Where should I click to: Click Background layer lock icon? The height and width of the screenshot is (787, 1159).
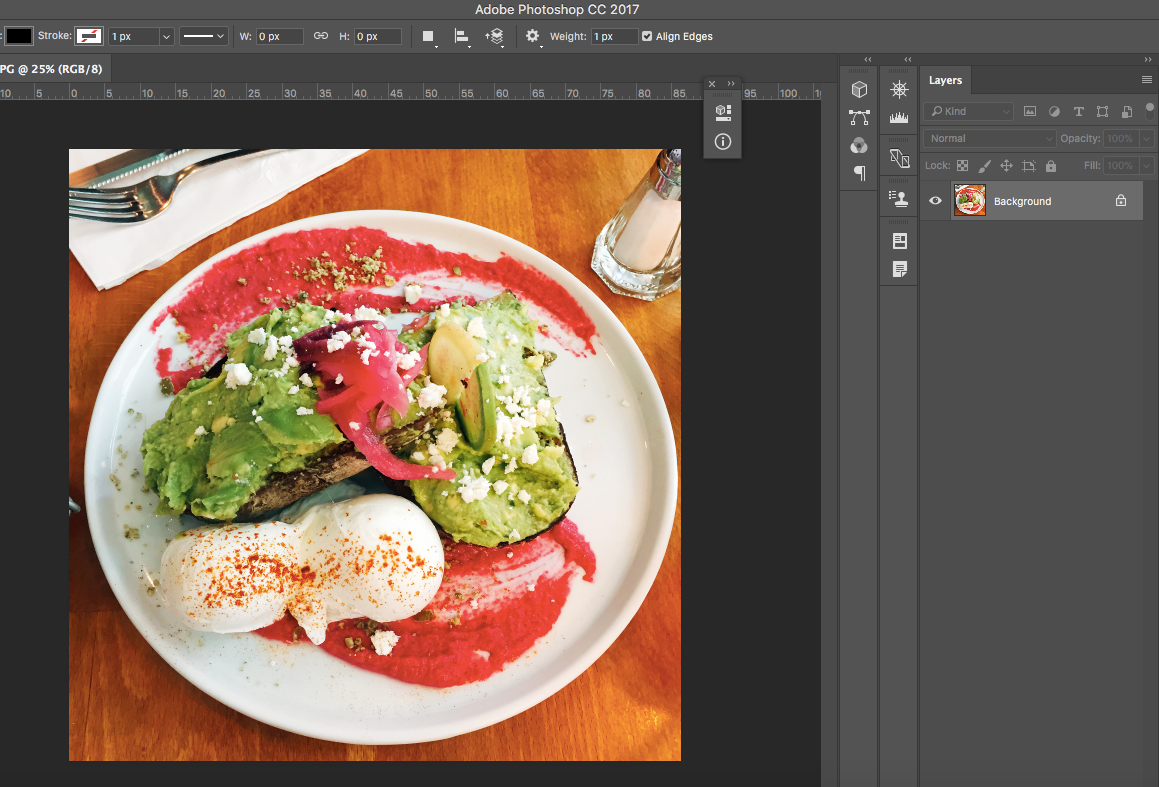(x=1121, y=200)
